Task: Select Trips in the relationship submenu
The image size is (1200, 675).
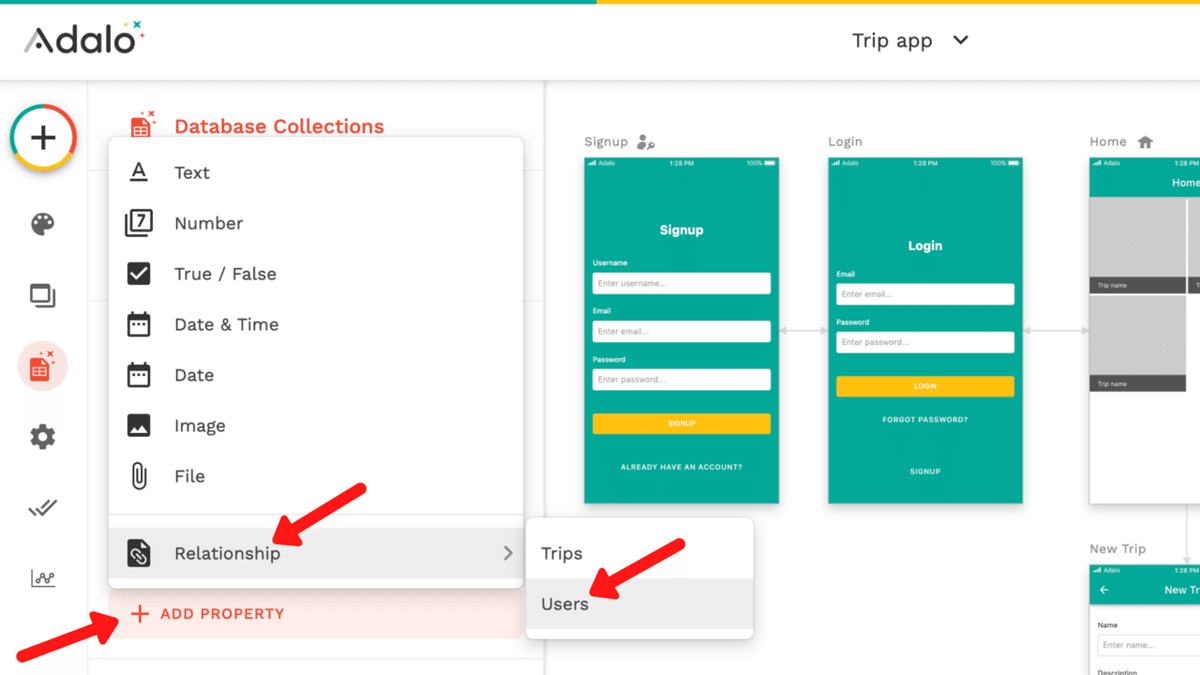Action: [639, 553]
